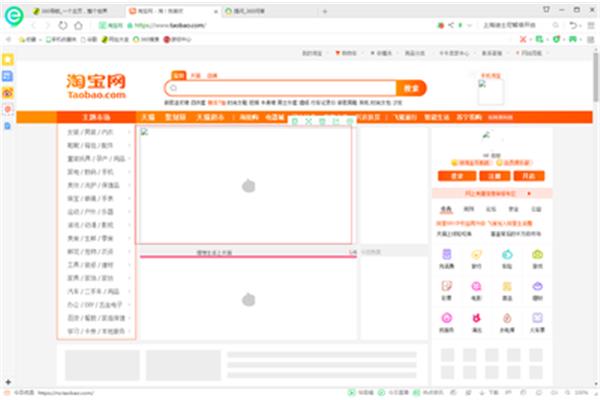Viewport: 600px width, 400px height.
Task: Open the My Taobao dropdown in top bar
Action: [315, 53]
